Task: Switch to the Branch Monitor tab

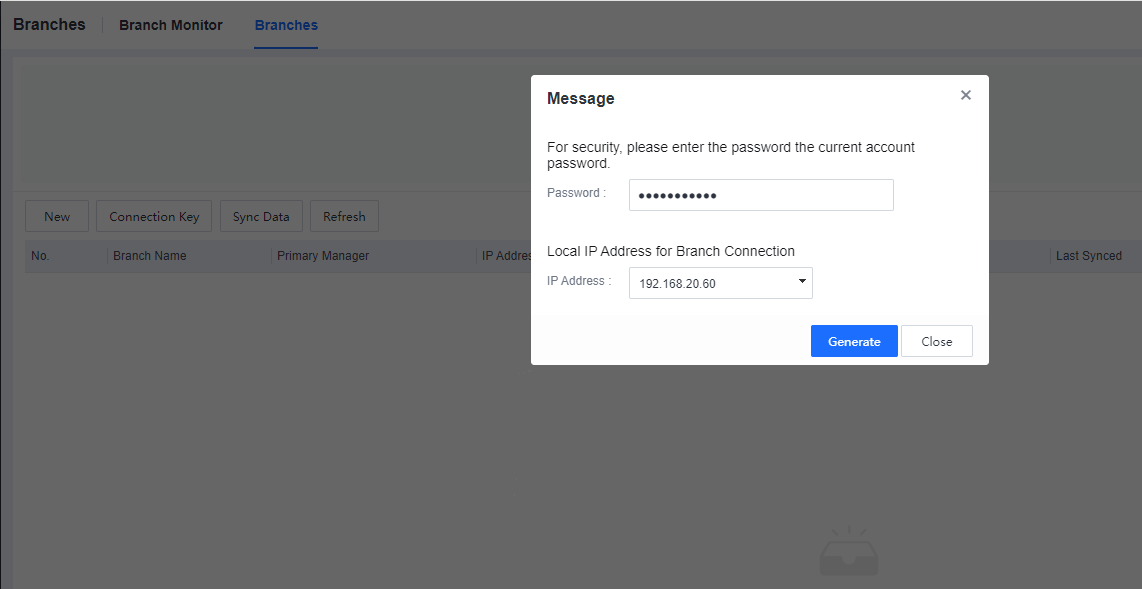Action: pos(171,25)
